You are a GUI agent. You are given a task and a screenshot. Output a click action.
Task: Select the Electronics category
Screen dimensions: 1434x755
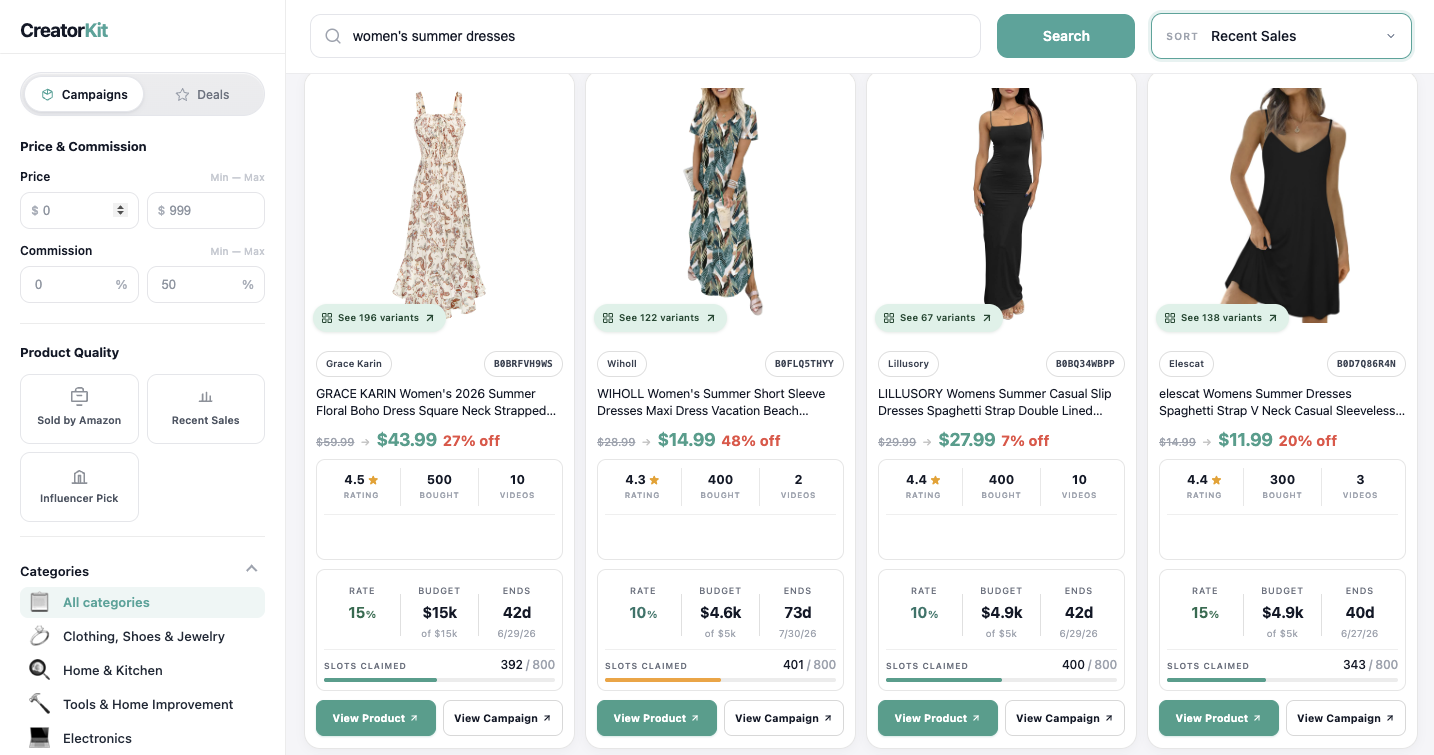(142, 738)
